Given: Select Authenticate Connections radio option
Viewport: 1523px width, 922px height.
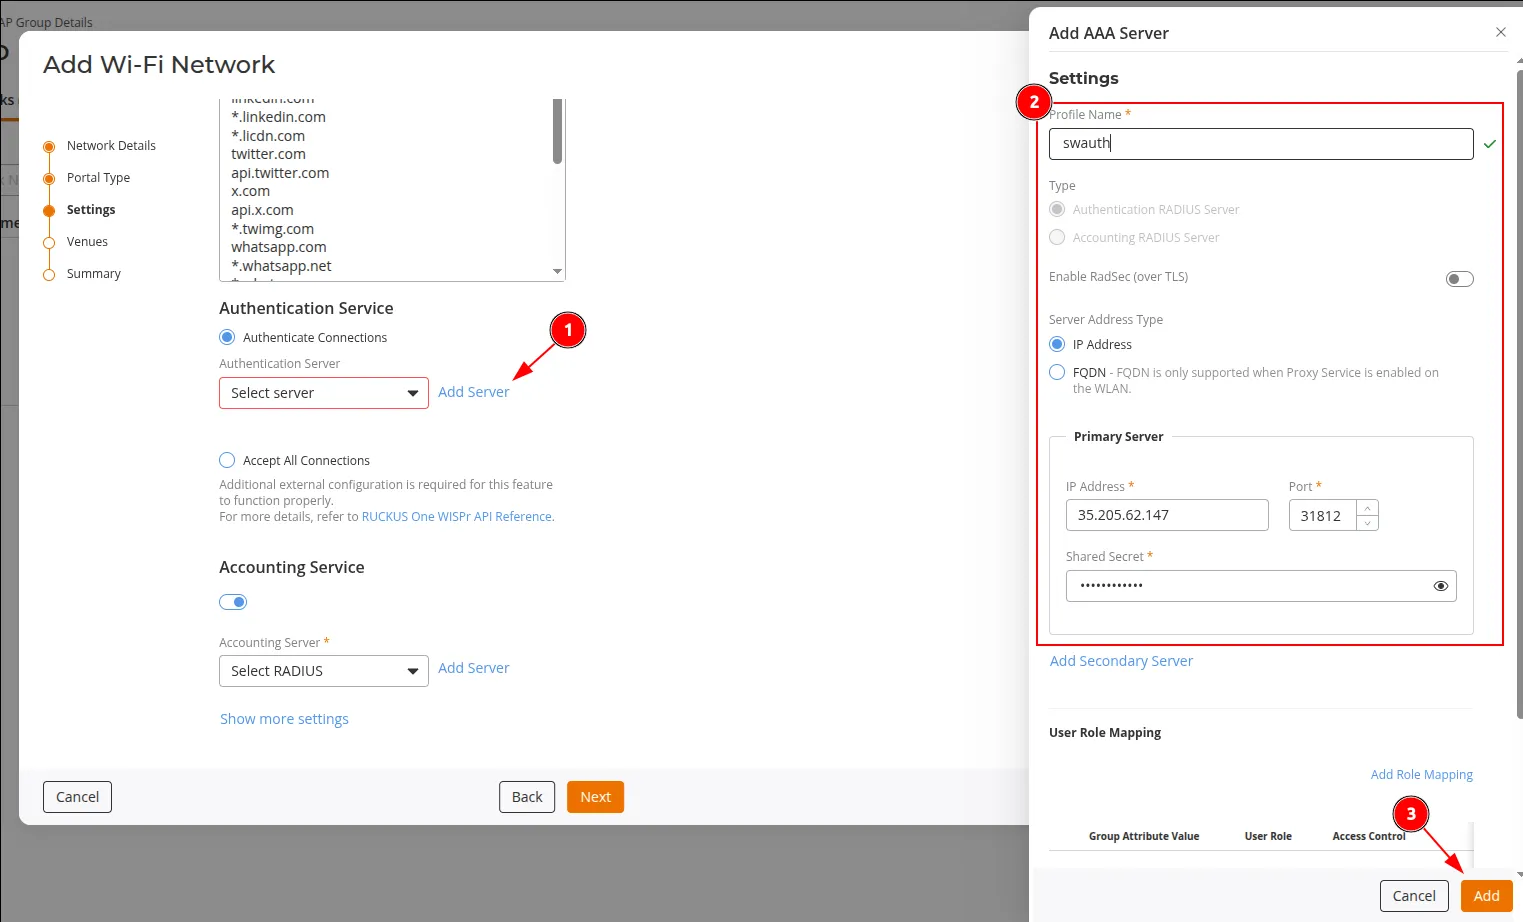Looking at the screenshot, I should (x=227, y=337).
